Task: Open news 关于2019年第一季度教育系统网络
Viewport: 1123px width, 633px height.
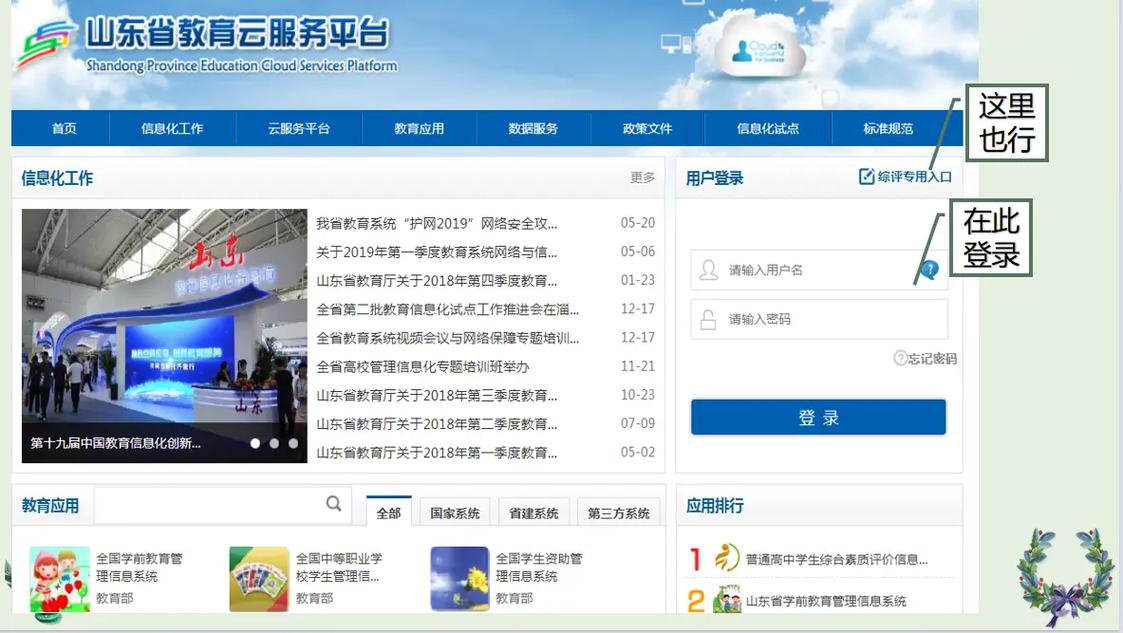Action: pyautogui.click(x=437, y=252)
